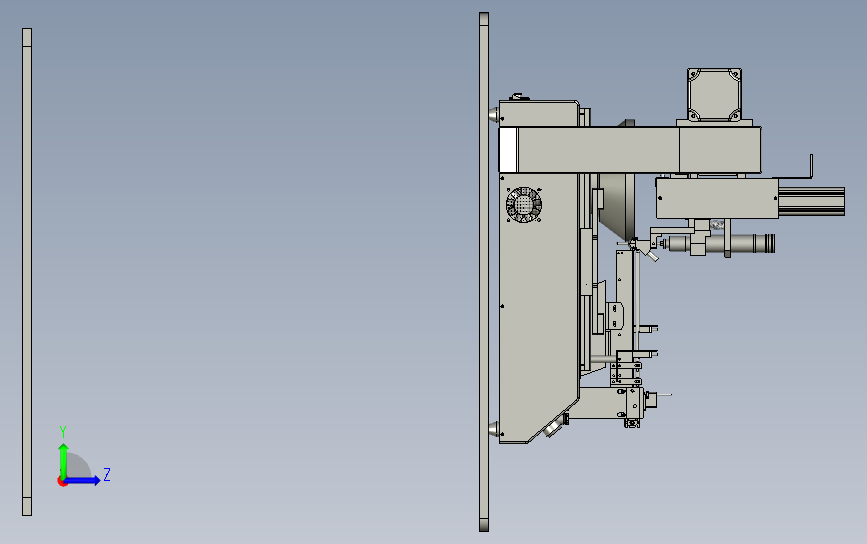Select the conical funnel part under the beam
867x544 pixels.
[x=617, y=206]
